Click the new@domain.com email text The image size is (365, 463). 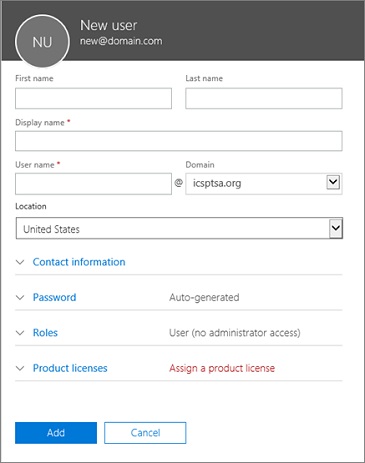[121, 41]
